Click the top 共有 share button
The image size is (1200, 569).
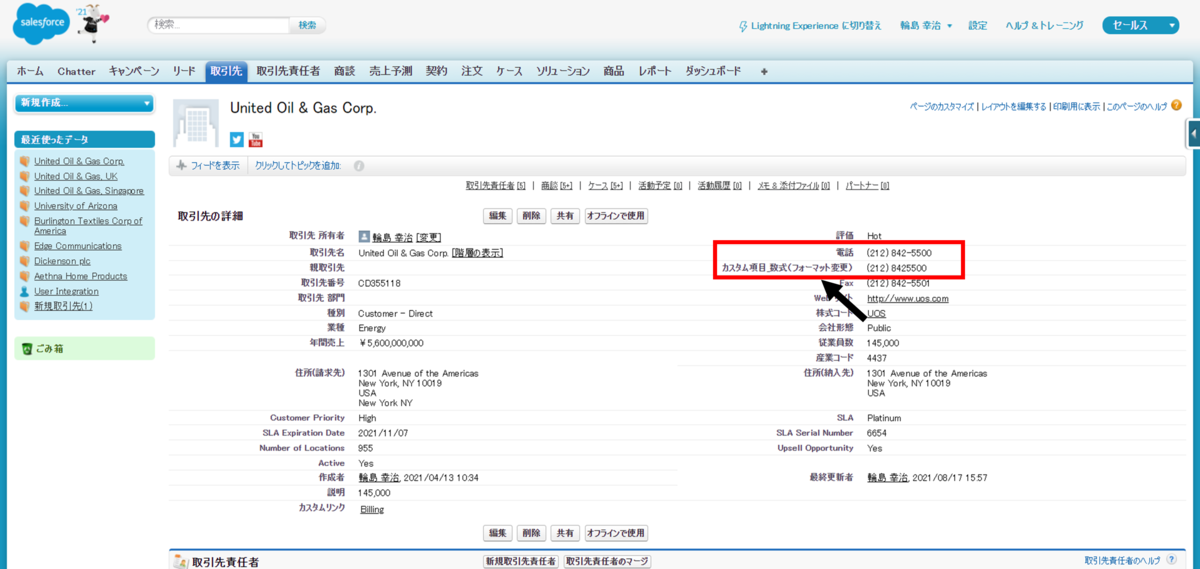tap(566, 216)
